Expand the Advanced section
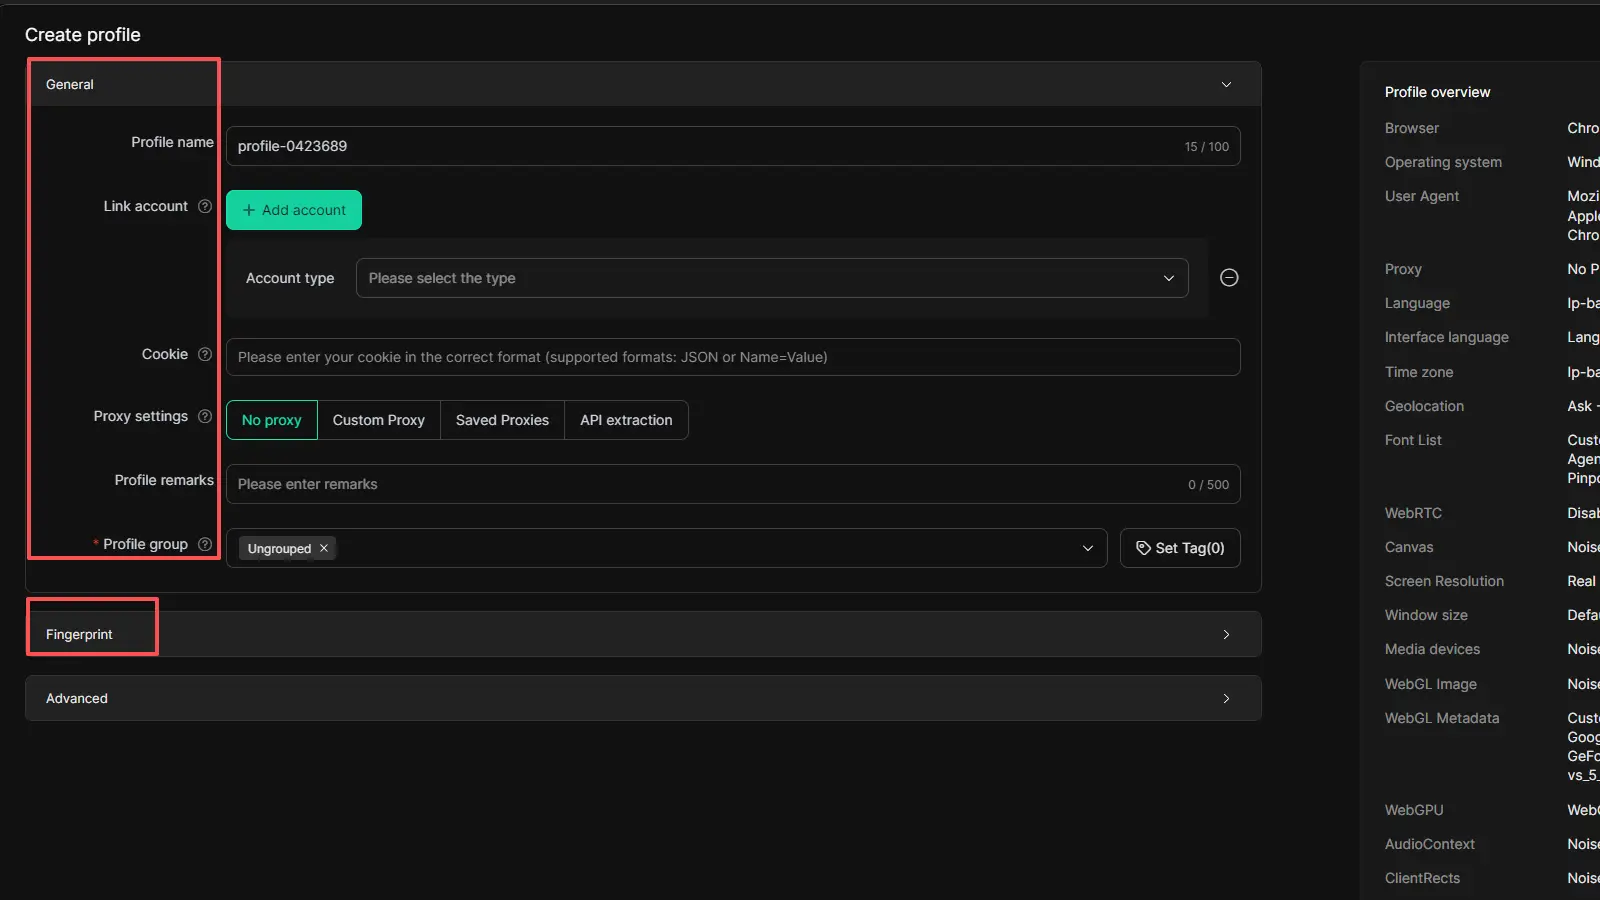1600x900 pixels. tap(1226, 699)
